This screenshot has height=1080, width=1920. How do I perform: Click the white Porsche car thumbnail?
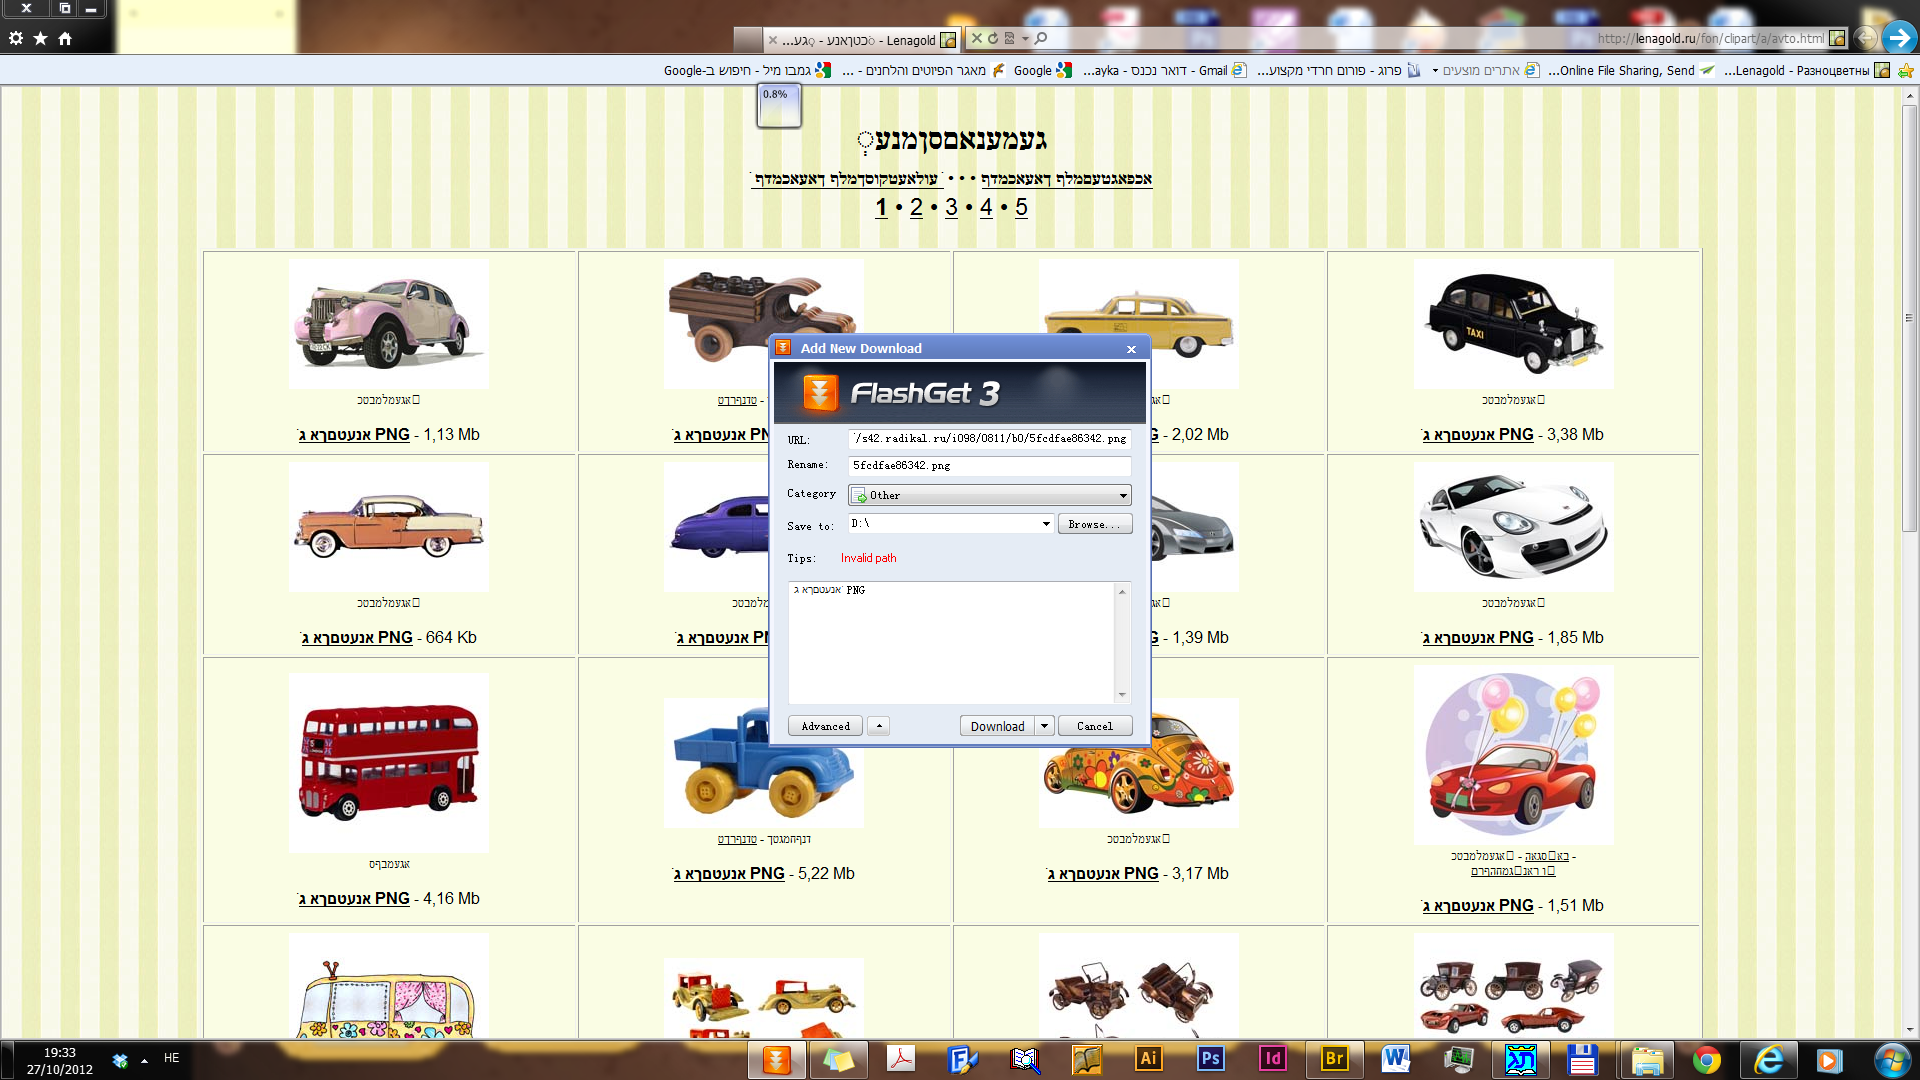(x=1512, y=526)
